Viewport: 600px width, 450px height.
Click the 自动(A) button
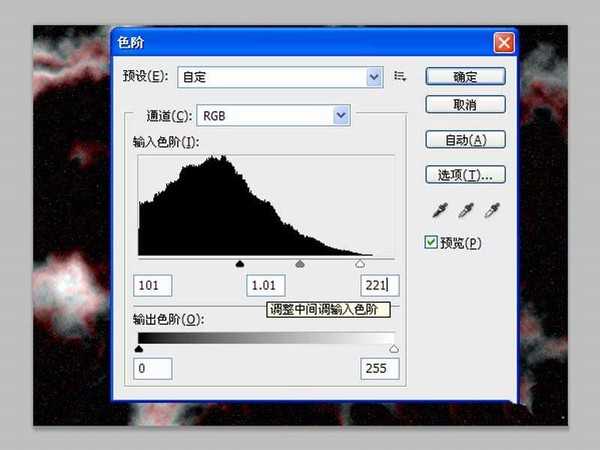coord(465,139)
